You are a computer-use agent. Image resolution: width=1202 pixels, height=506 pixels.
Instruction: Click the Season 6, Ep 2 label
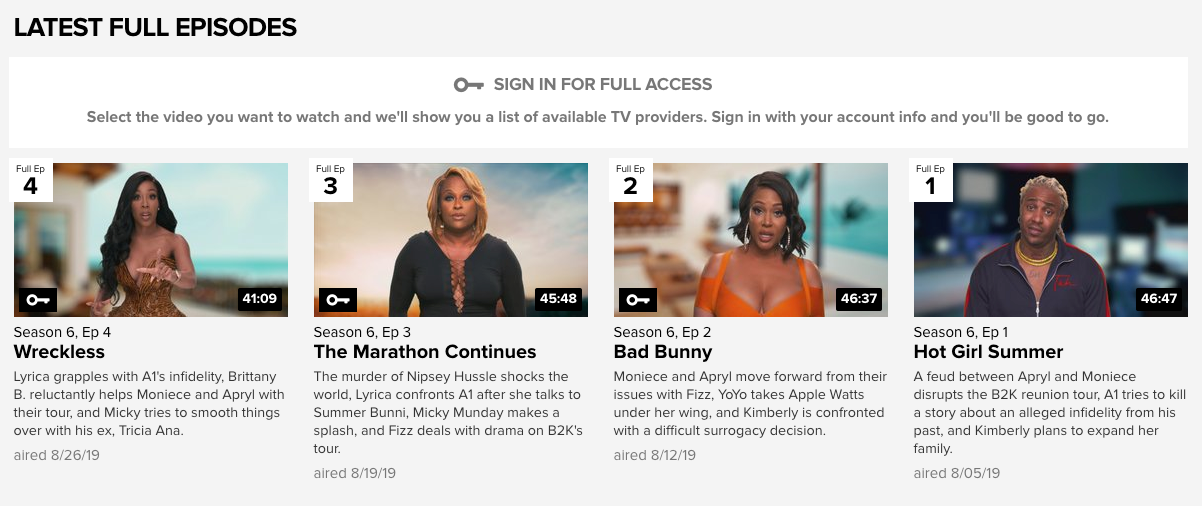pyautogui.click(x=663, y=332)
